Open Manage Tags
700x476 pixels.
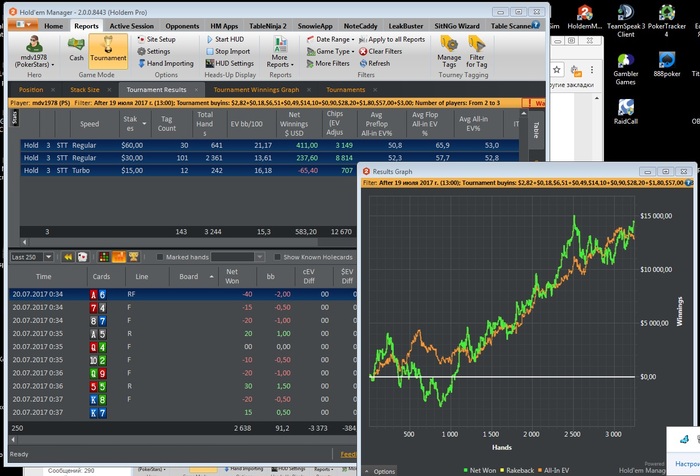click(x=449, y=52)
